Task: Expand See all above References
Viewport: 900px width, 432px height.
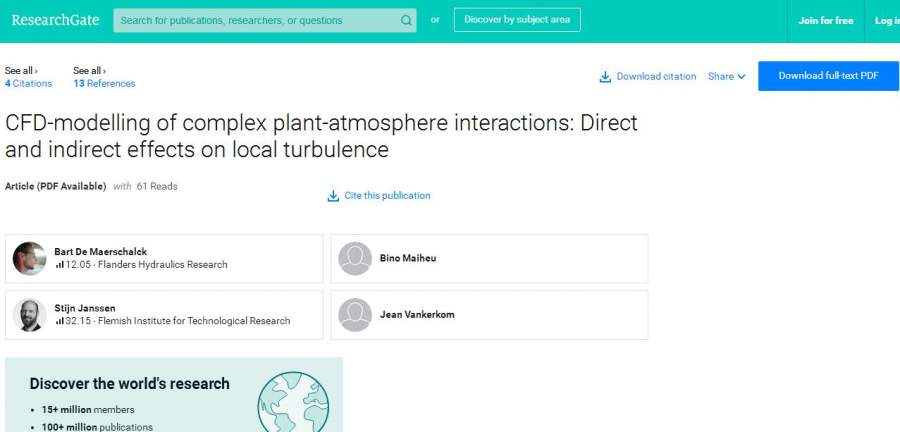Action: coord(89,71)
